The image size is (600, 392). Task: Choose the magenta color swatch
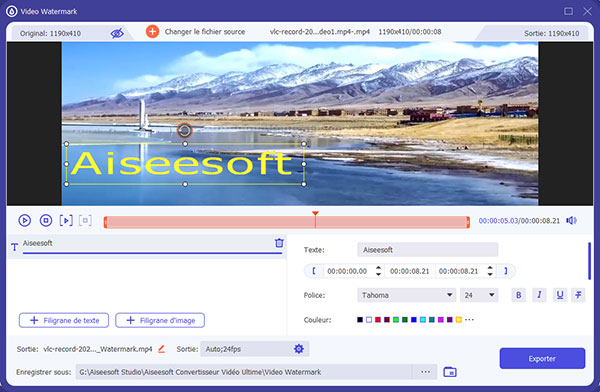pyautogui.click(x=441, y=320)
